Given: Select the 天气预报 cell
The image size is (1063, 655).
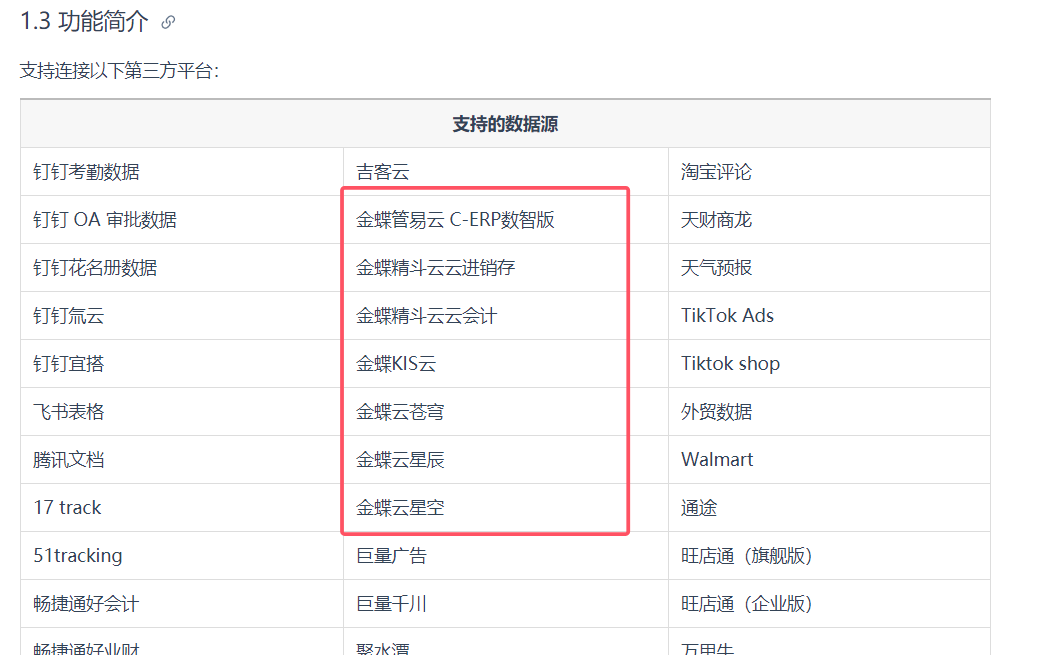Looking at the screenshot, I should coord(829,268).
